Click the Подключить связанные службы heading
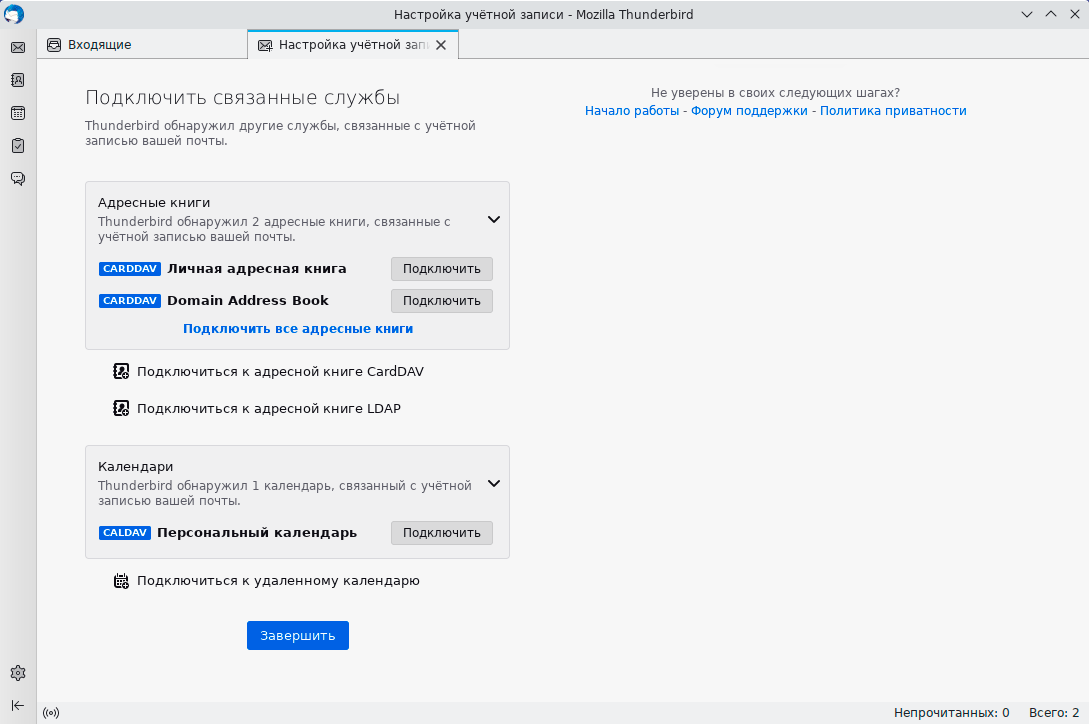Screen dimensions: 1089x724 coord(242,98)
